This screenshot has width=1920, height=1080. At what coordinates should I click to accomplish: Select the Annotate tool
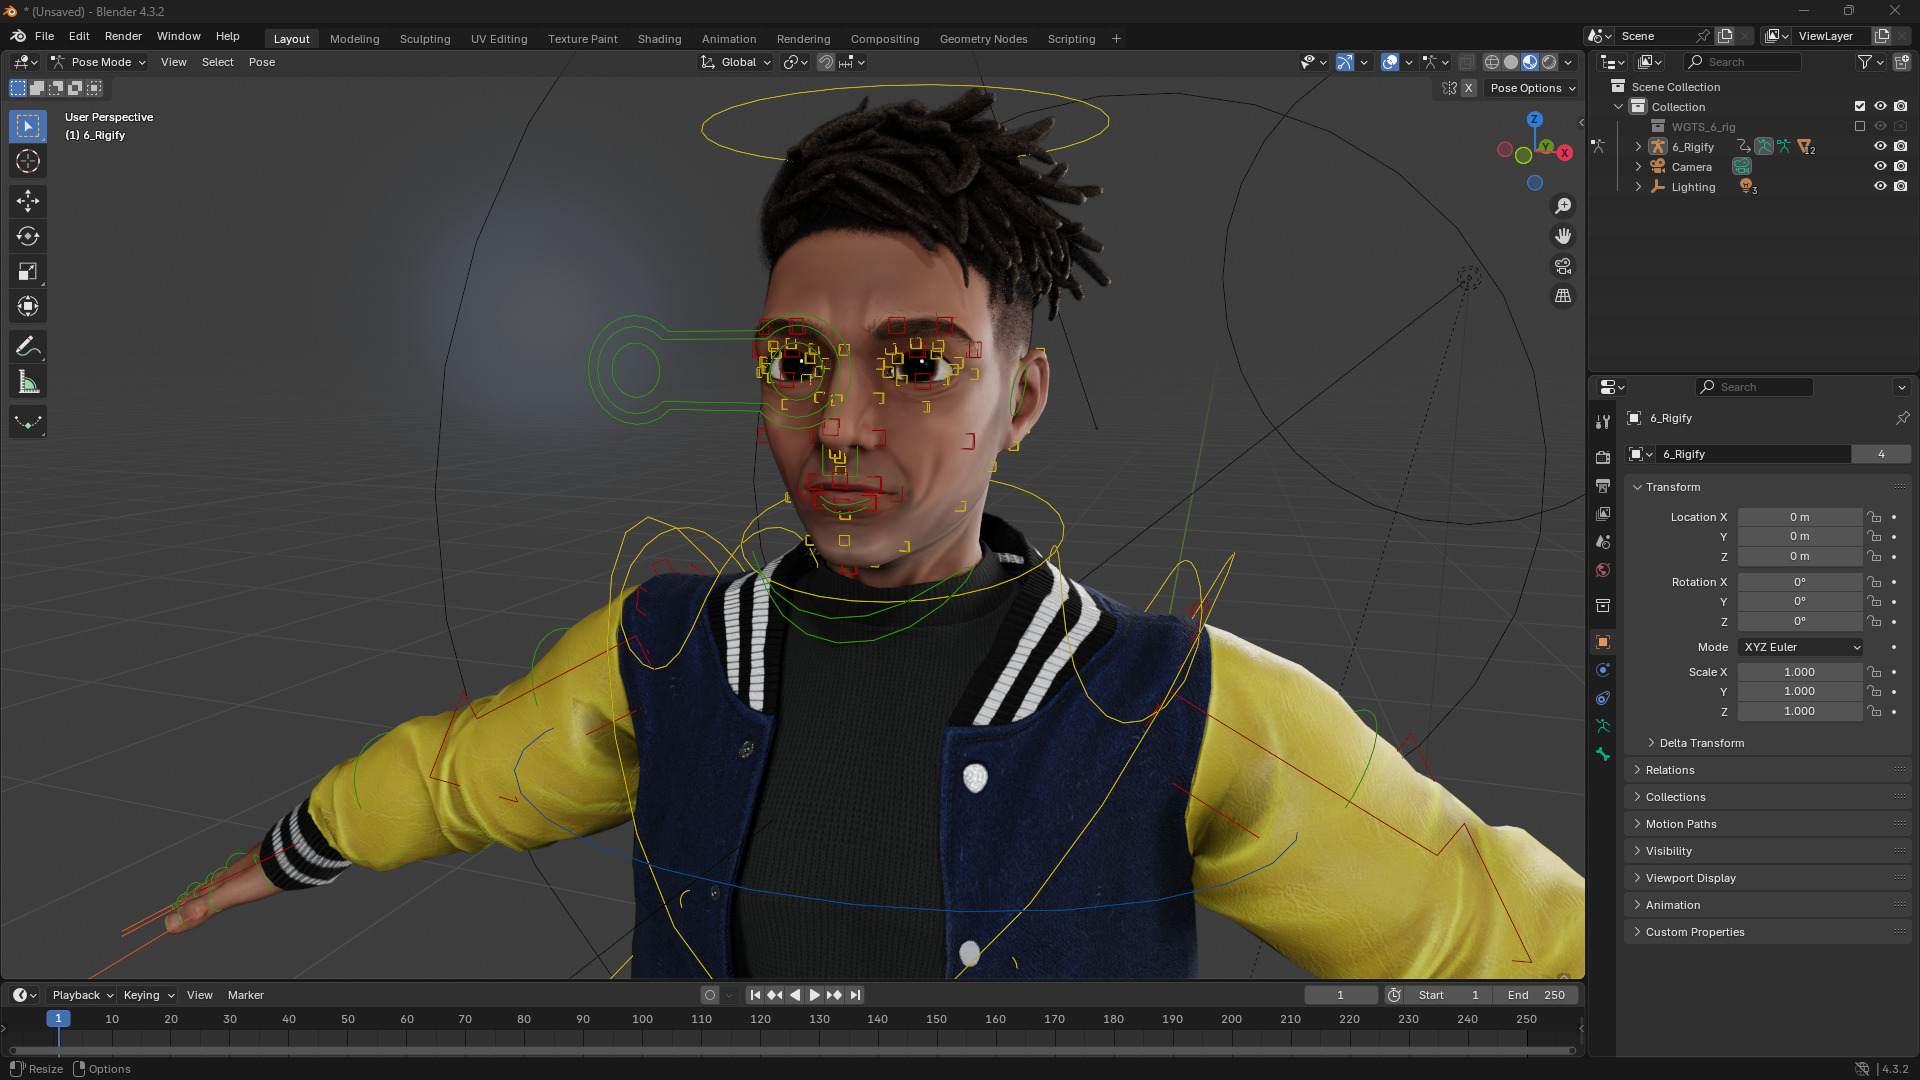(x=28, y=347)
